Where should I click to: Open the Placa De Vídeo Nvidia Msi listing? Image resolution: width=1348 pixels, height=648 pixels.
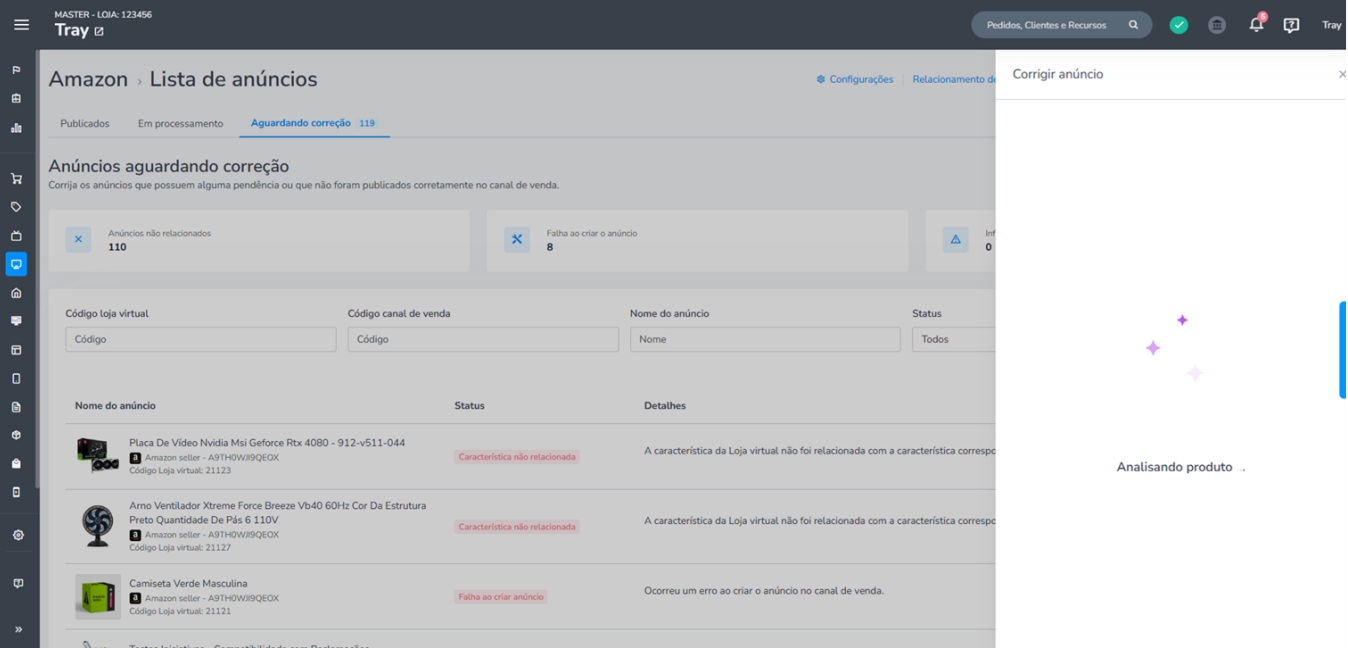tap(267, 443)
